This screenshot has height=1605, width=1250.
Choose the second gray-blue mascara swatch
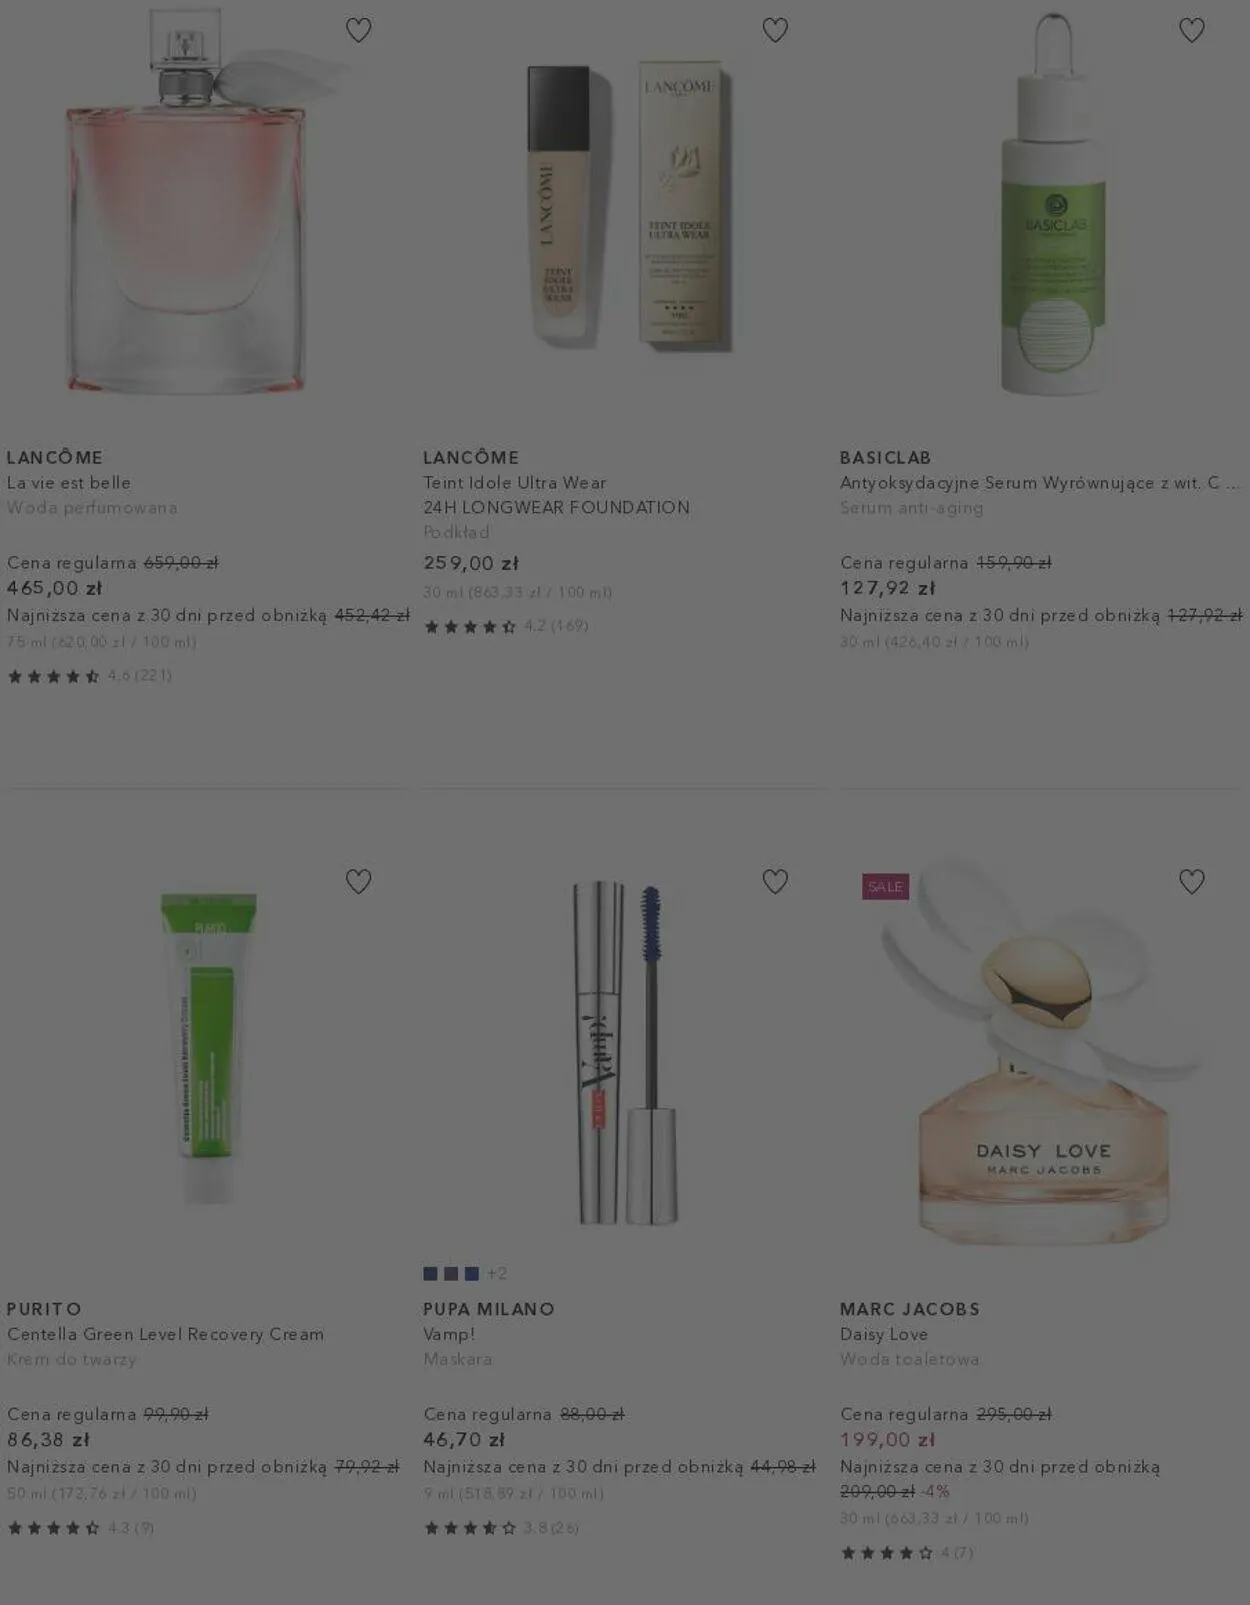451,1273
